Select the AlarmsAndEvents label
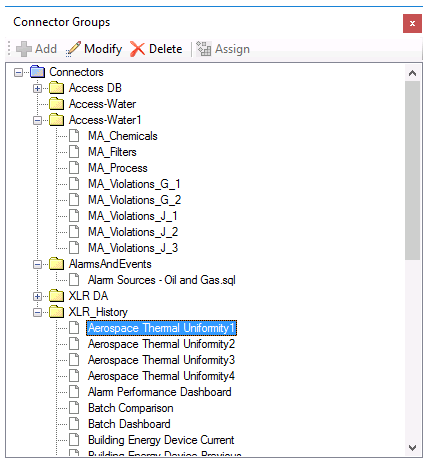The height and width of the screenshot is (463, 429). click(x=110, y=264)
